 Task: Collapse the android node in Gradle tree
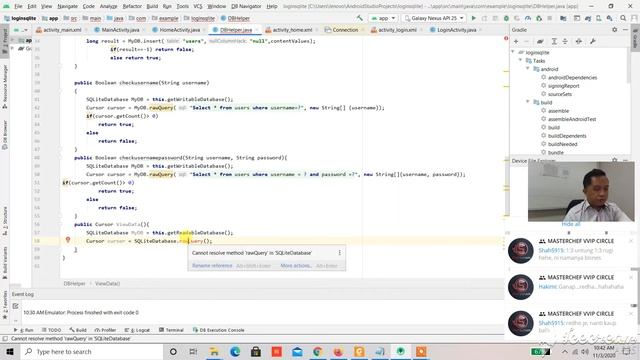(x=528, y=69)
